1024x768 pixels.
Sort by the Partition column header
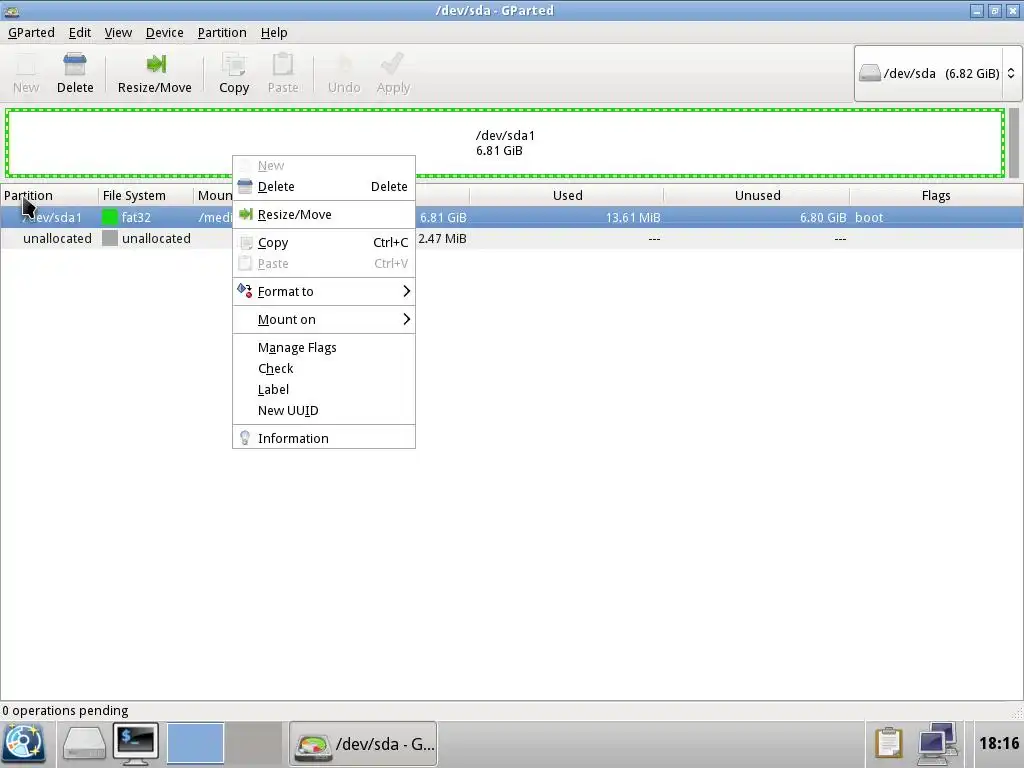(49, 196)
